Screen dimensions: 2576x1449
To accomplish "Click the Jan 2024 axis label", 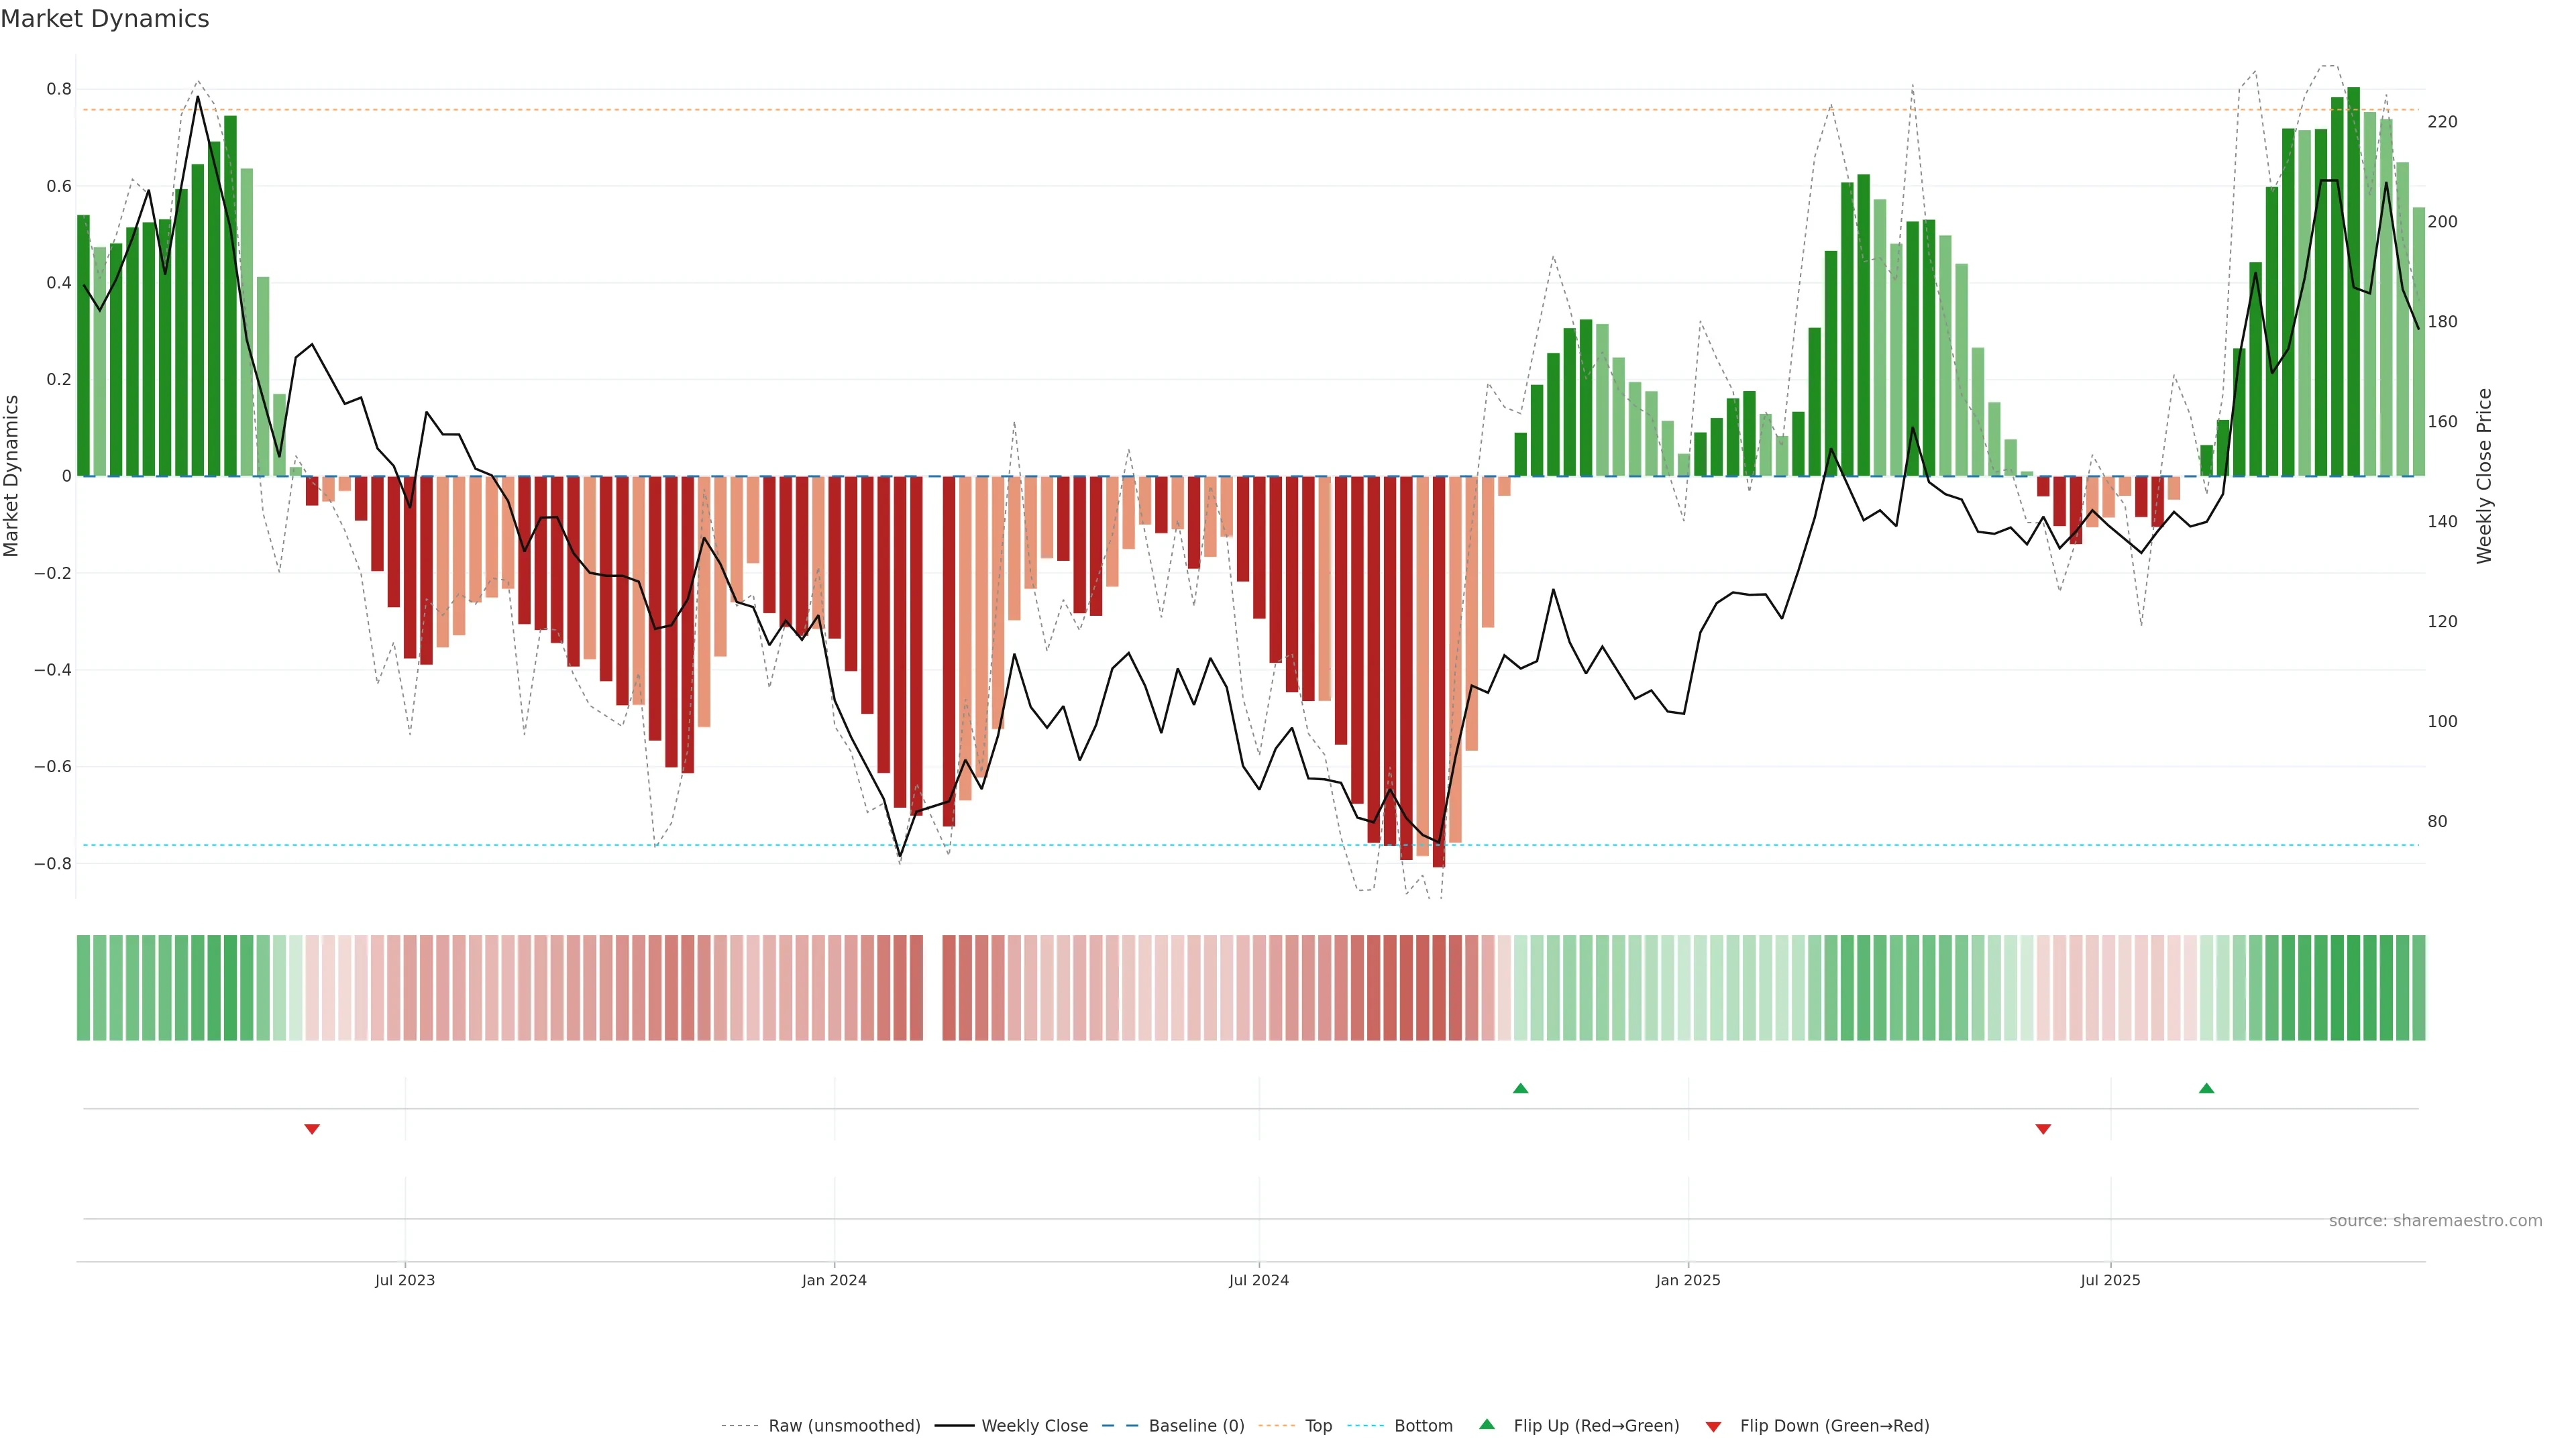I will (x=834, y=1280).
